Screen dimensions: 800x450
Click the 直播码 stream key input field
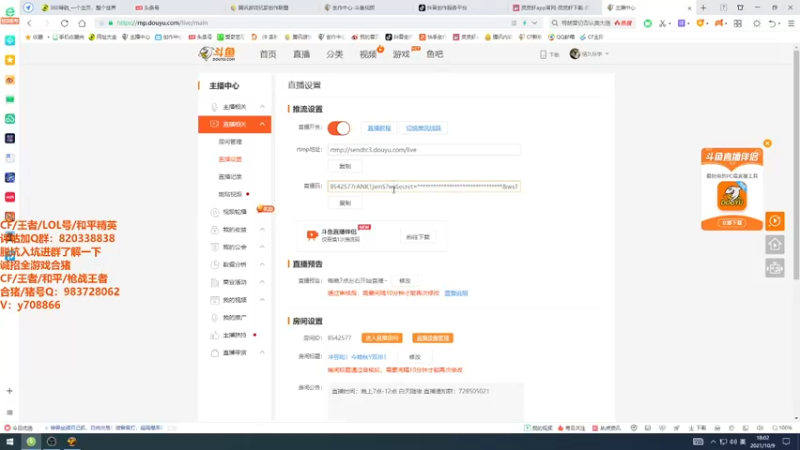(x=423, y=187)
